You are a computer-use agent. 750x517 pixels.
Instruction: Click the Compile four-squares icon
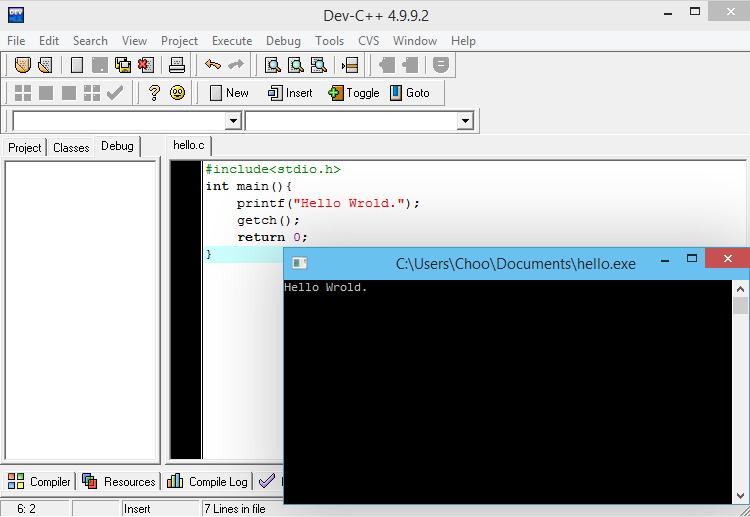pyautogui.click(x=22, y=93)
